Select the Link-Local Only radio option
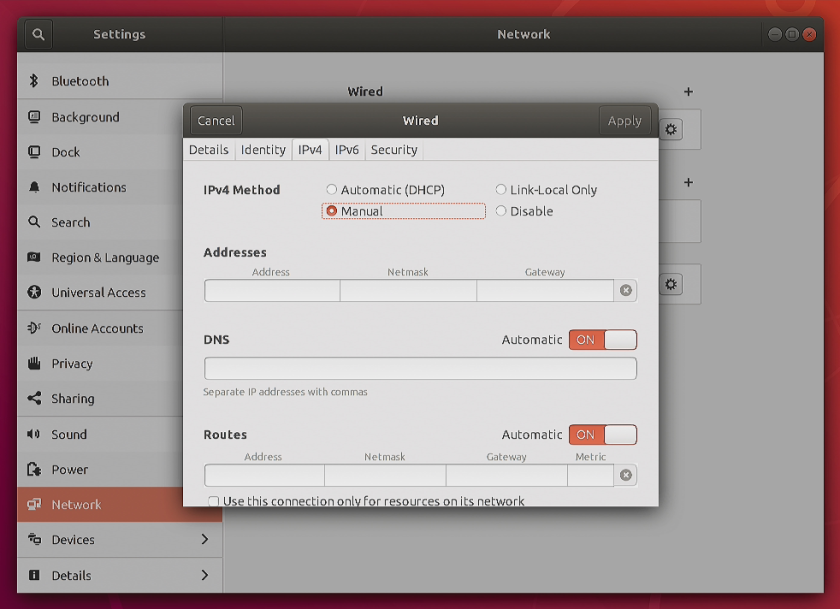Viewport: 840px width, 610px height. coord(501,190)
